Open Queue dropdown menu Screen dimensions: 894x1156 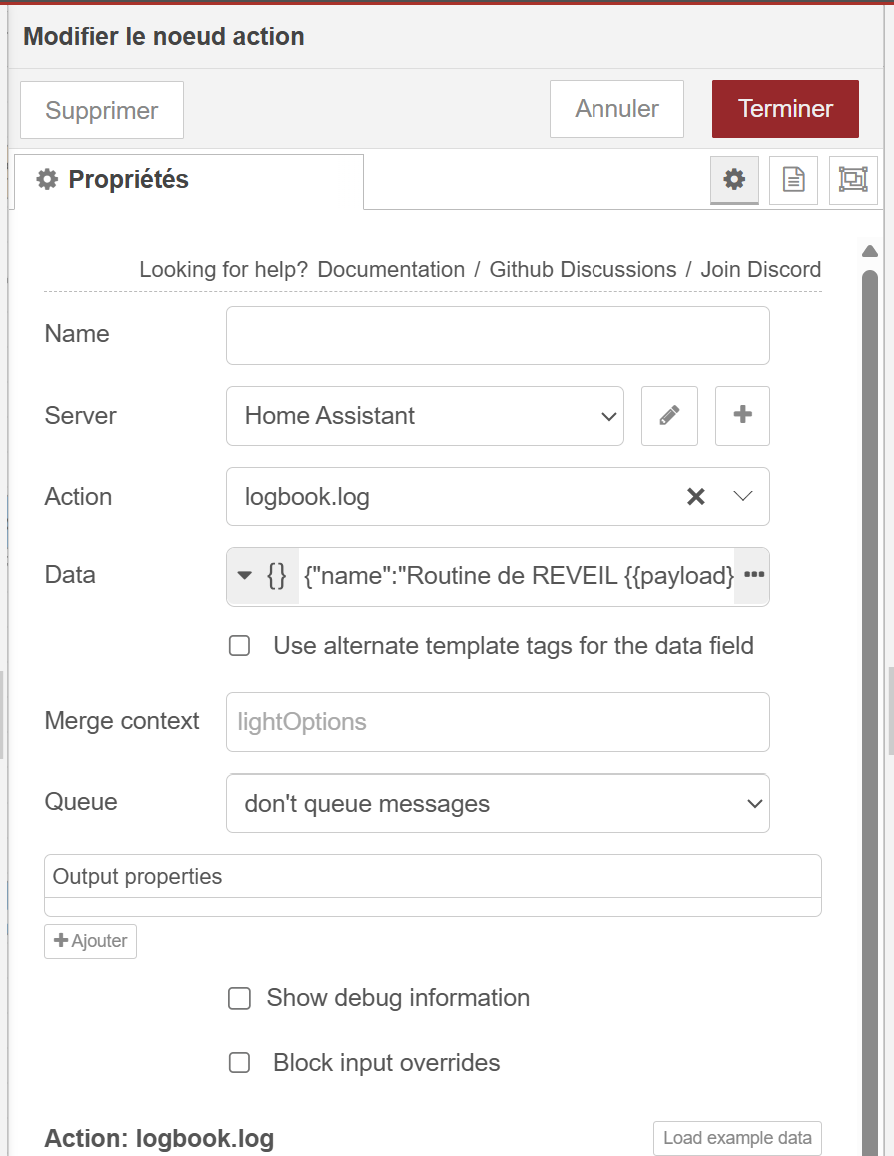click(497, 803)
